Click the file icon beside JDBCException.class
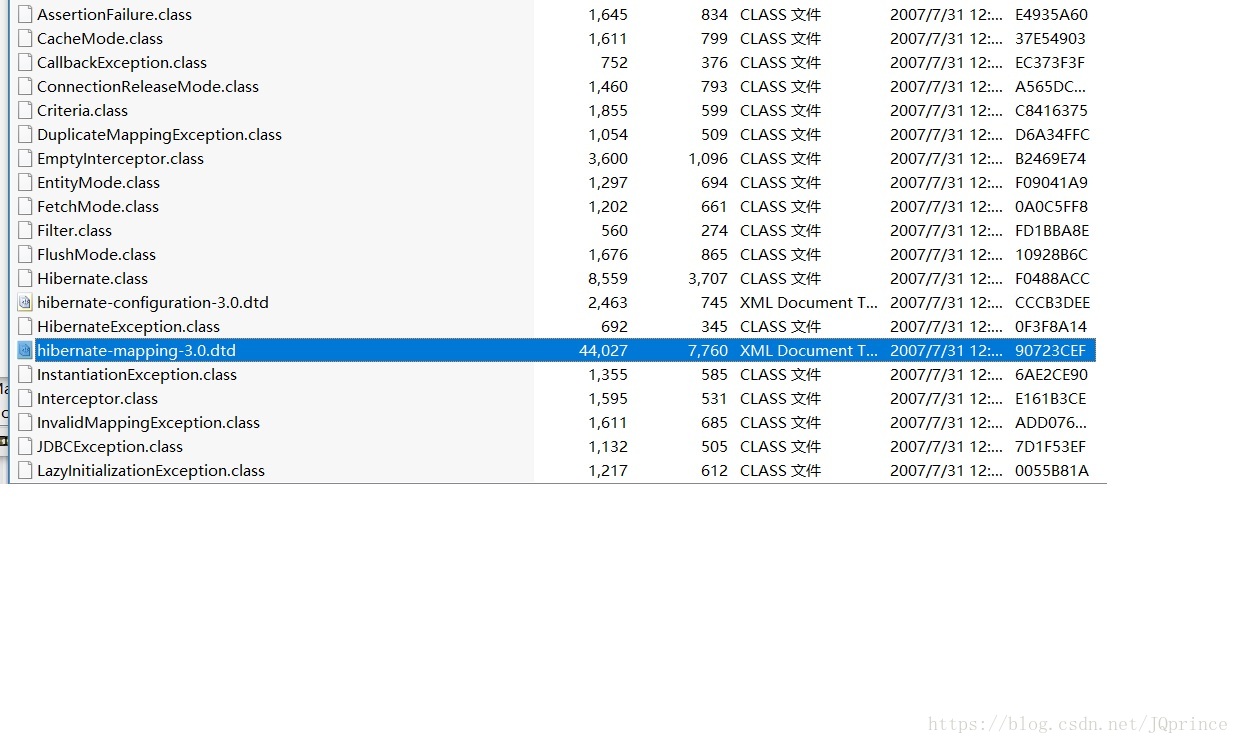Viewport: 1239px width, 744px height. click(x=24, y=446)
